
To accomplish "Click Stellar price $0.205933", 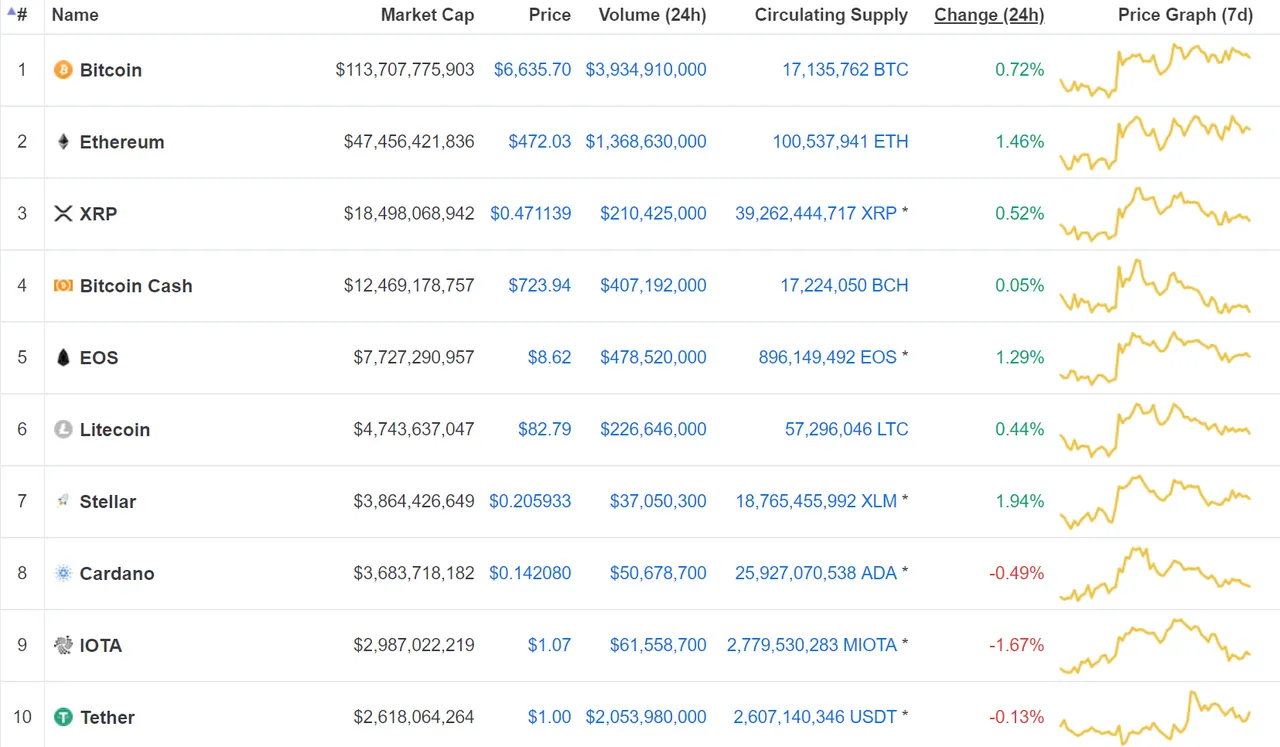I will pyautogui.click(x=530, y=502).
